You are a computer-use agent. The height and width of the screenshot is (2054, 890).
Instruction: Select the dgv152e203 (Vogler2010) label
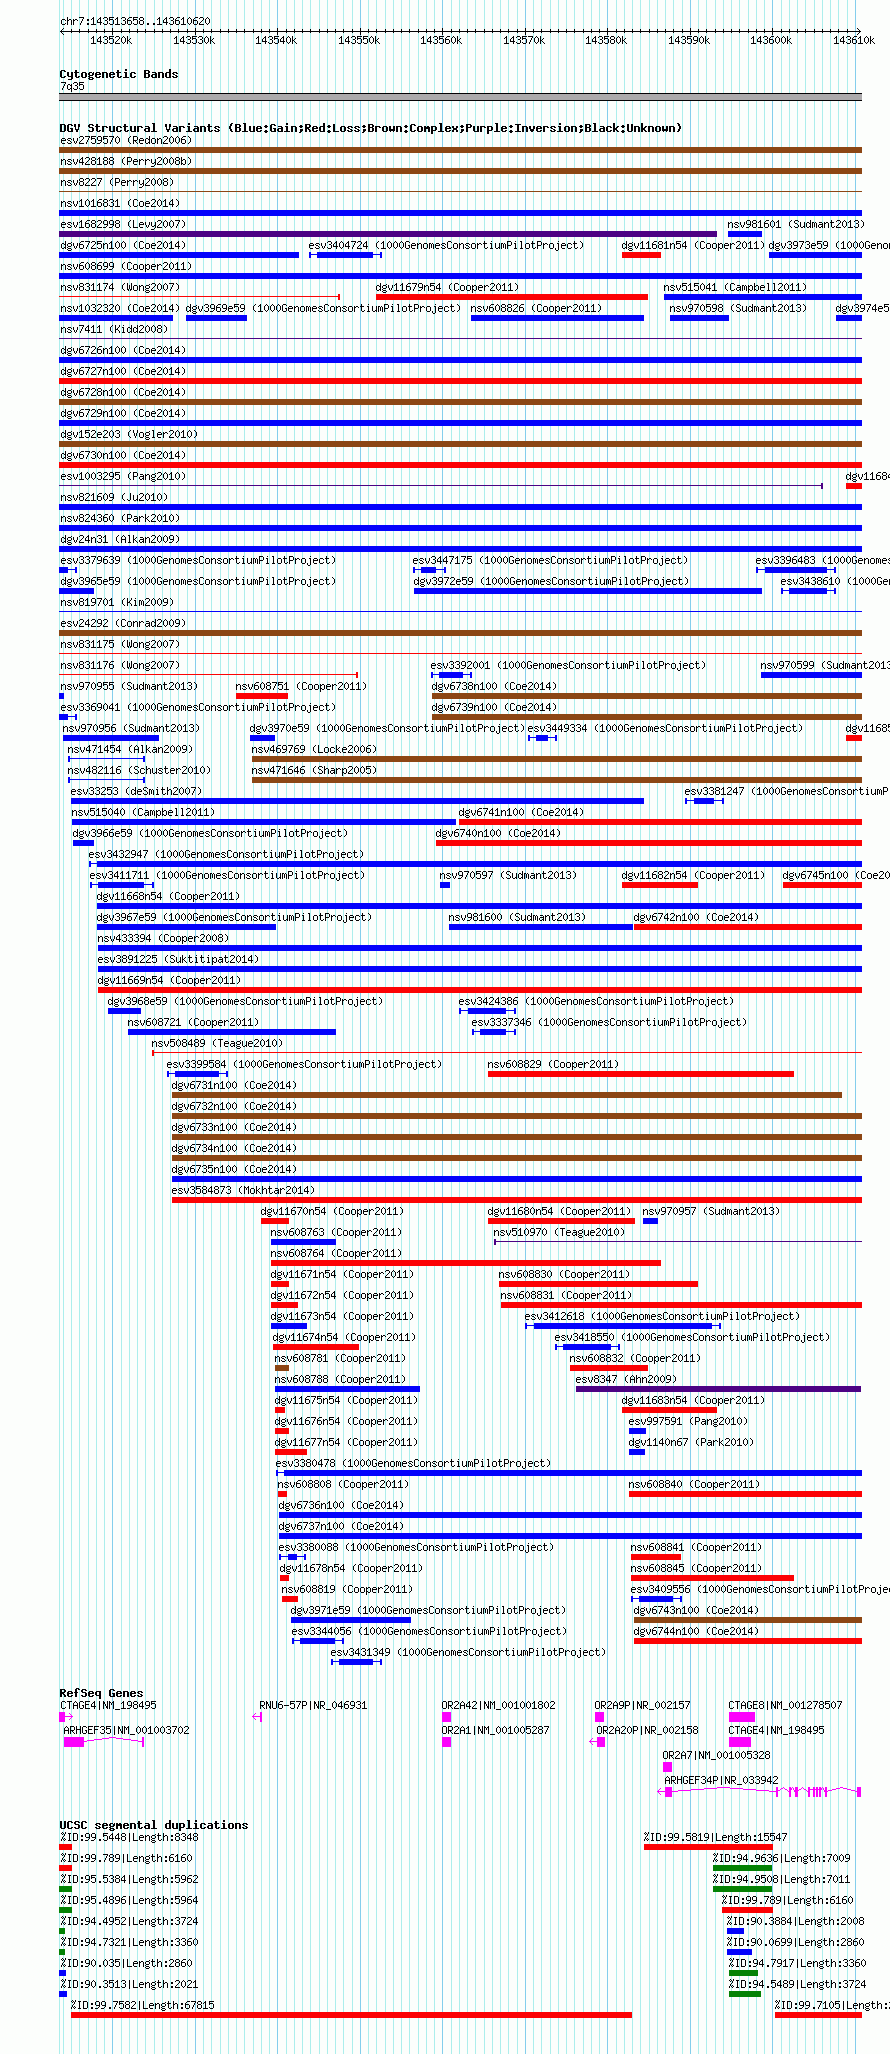click(128, 434)
